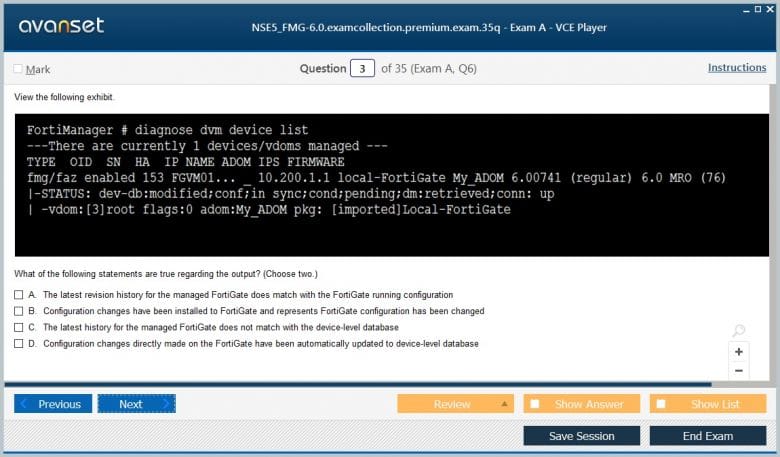Zoom out with the minus icon
The height and width of the screenshot is (457, 780).
(x=738, y=371)
